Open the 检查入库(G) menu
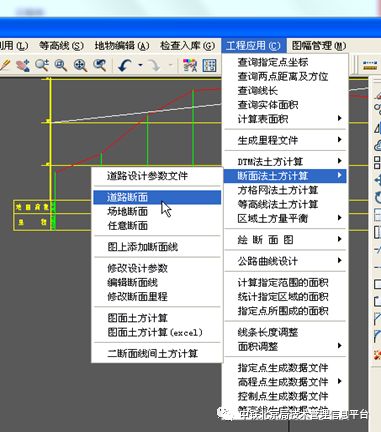 pyautogui.click(x=187, y=46)
